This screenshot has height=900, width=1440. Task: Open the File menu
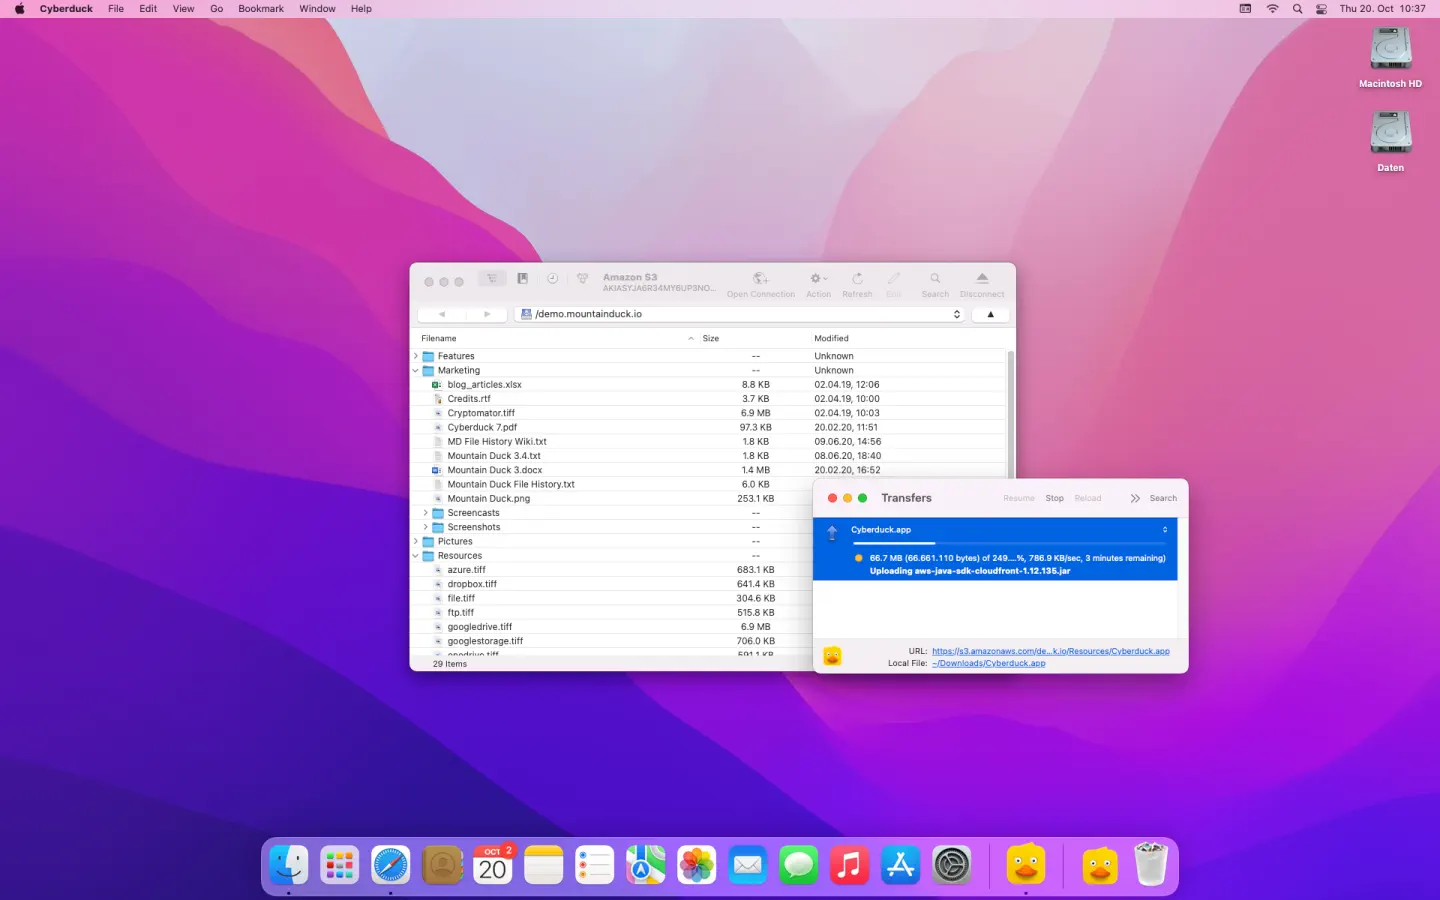pyautogui.click(x=116, y=9)
